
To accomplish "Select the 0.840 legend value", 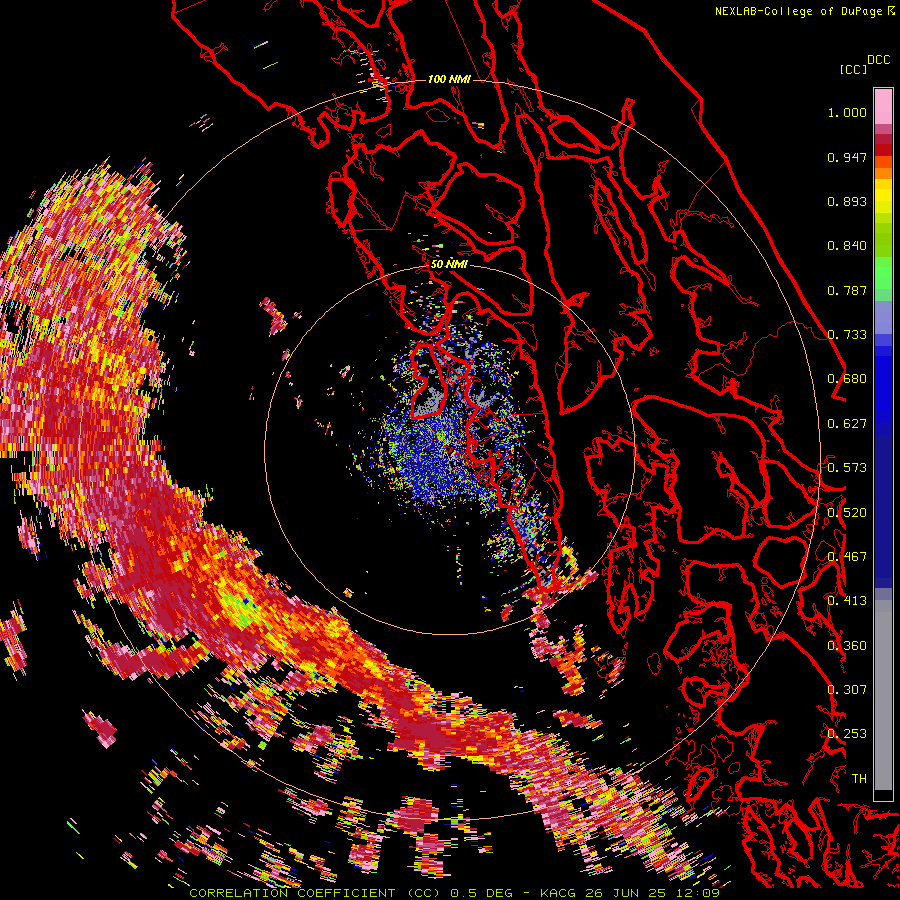I will (x=847, y=246).
